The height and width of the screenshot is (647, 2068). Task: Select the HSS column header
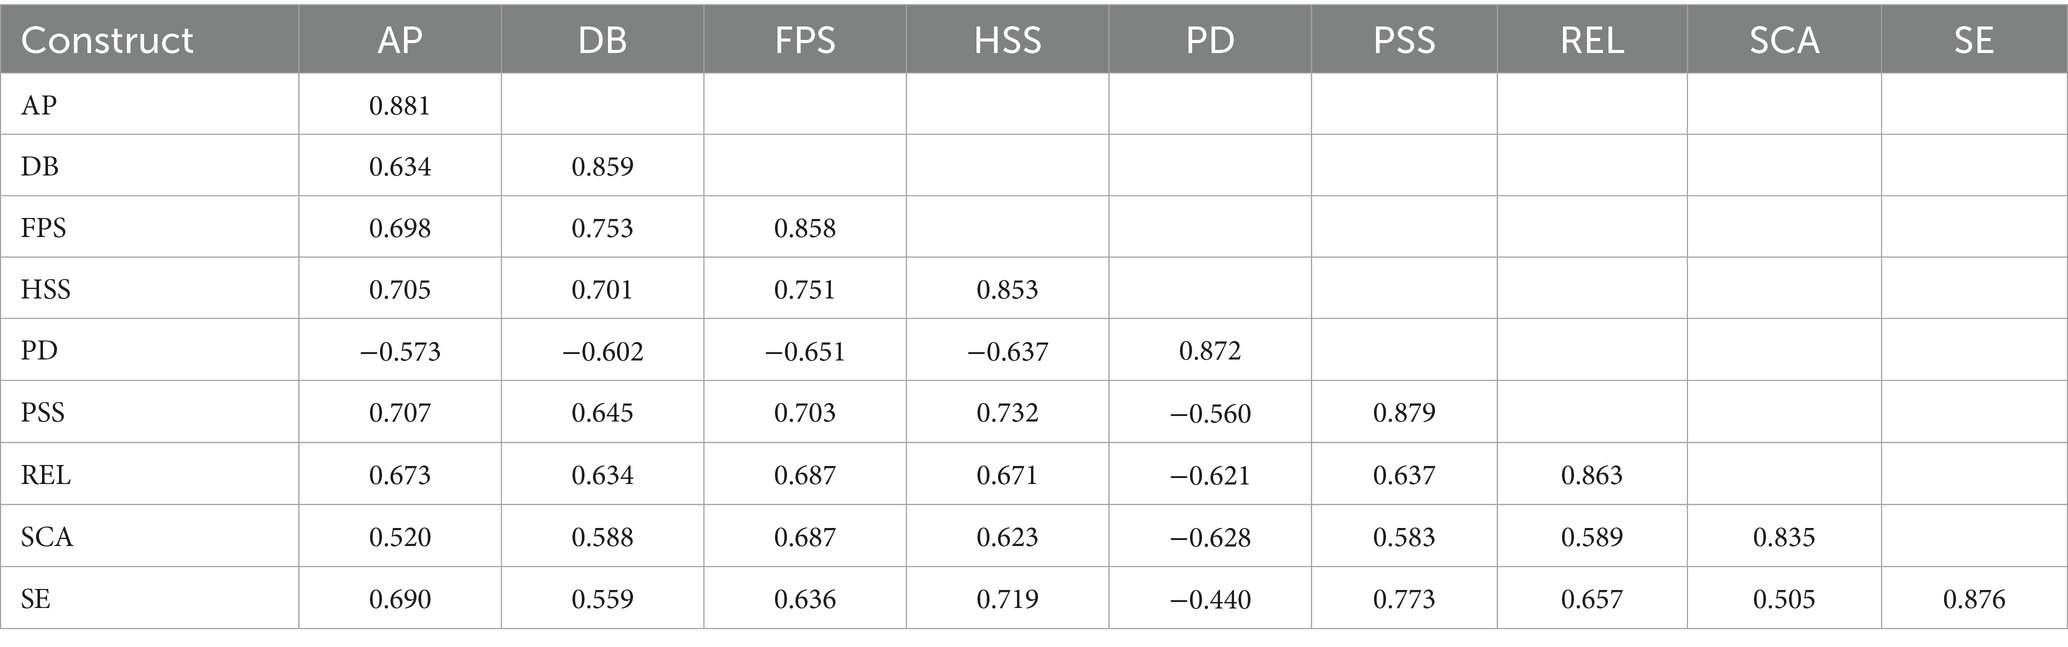pos(1007,40)
